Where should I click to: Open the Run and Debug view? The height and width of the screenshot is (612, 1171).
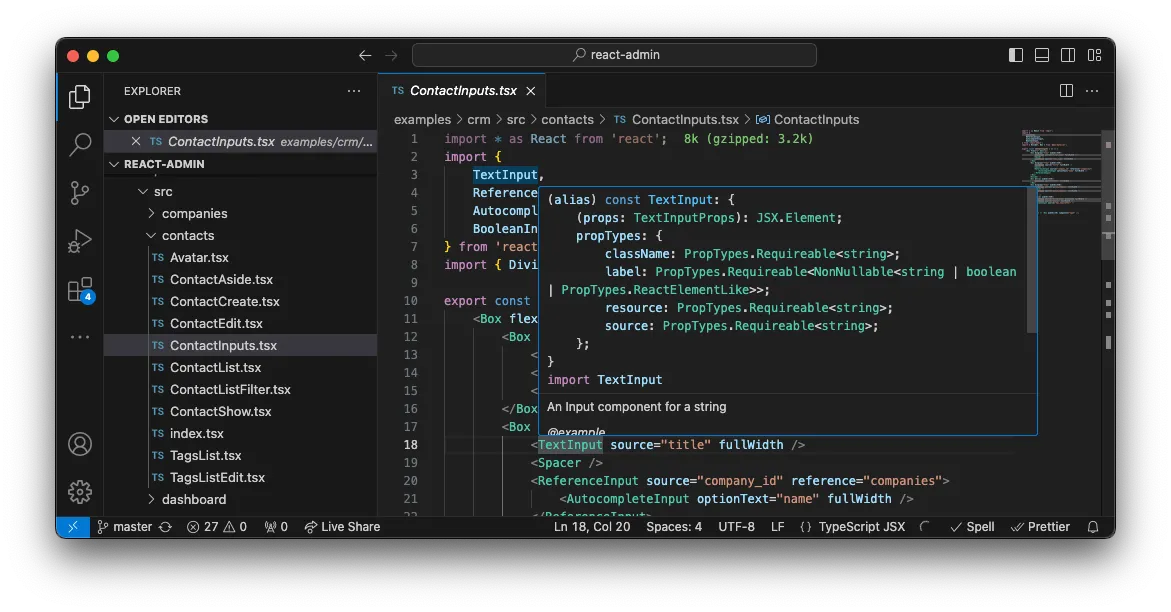pos(79,241)
